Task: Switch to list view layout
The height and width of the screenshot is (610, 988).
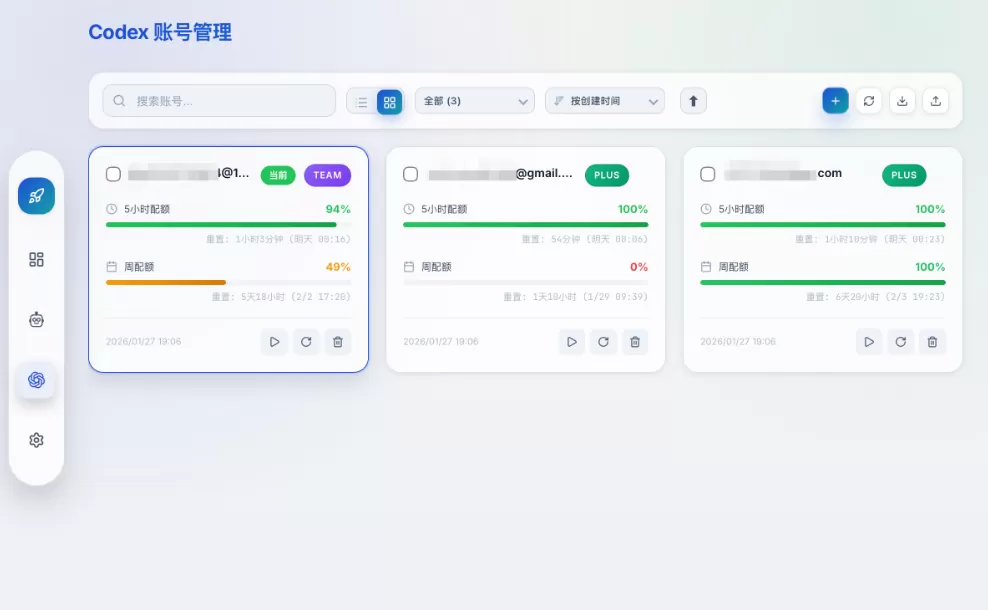Action: [x=361, y=101]
